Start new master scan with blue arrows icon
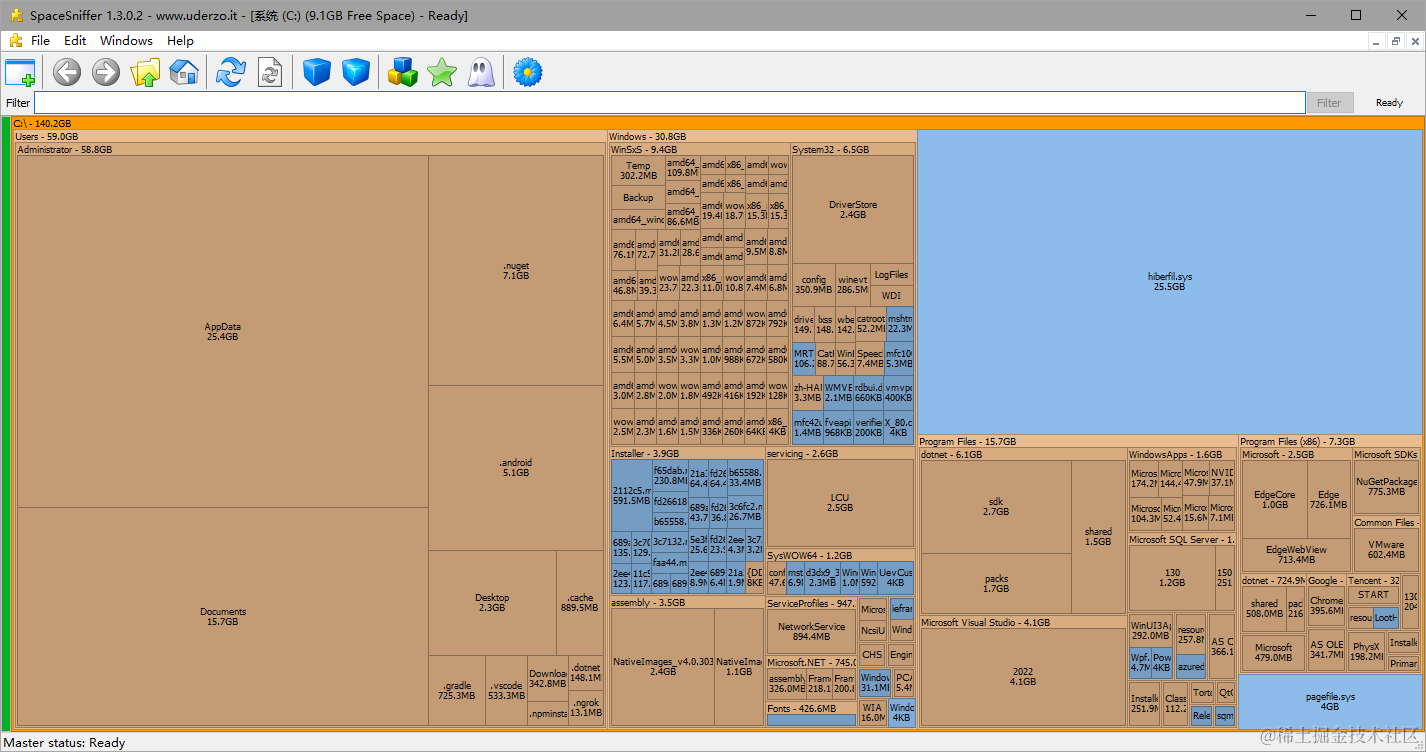This screenshot has width=1426, height=752. click(231, 72)
